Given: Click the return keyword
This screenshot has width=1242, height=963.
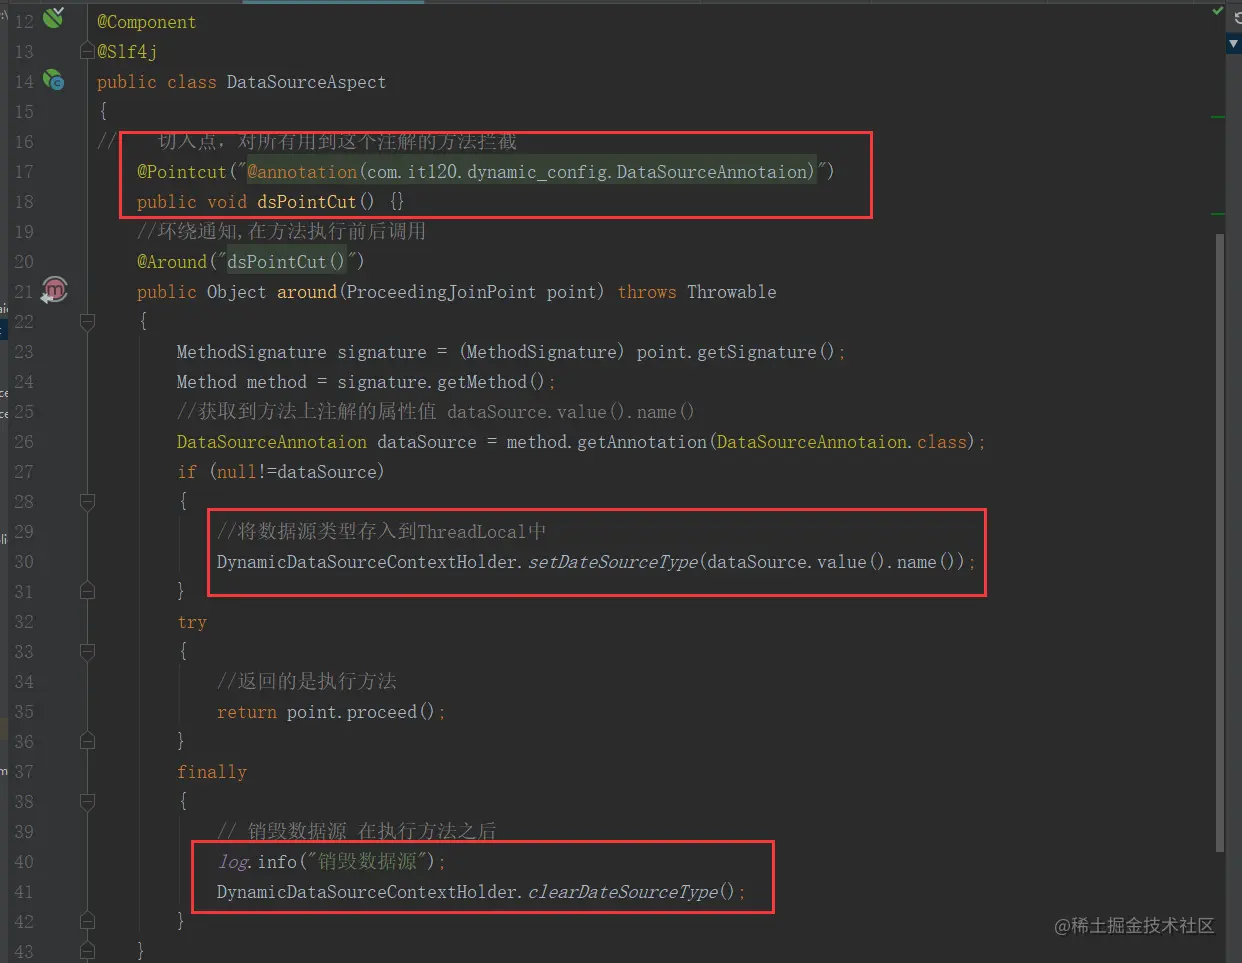Looking at the screenshot, I should pos(247,712).
